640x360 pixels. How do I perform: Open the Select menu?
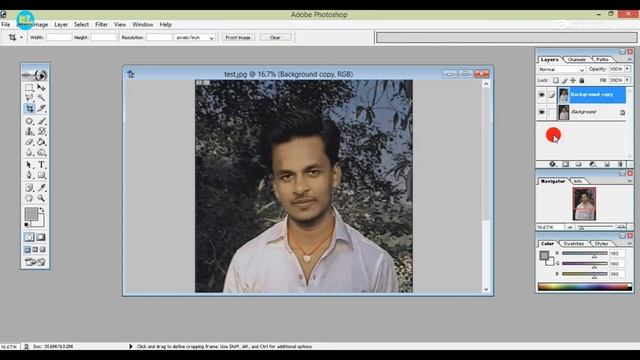click(x=81, y=24)
